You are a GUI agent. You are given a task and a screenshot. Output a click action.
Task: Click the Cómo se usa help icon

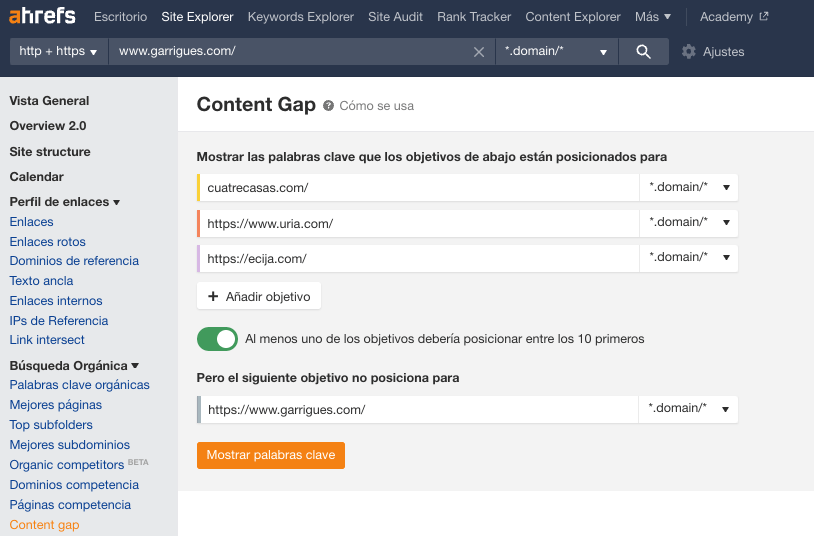(x=328, y=106)
